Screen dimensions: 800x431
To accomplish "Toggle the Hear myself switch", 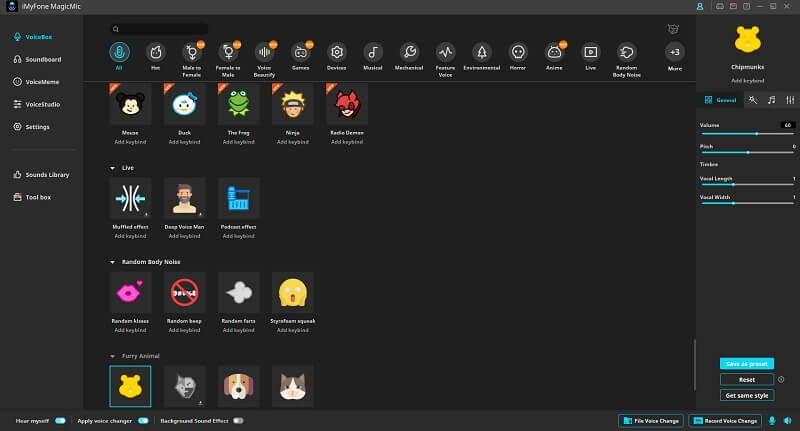I will click(60, 421).
